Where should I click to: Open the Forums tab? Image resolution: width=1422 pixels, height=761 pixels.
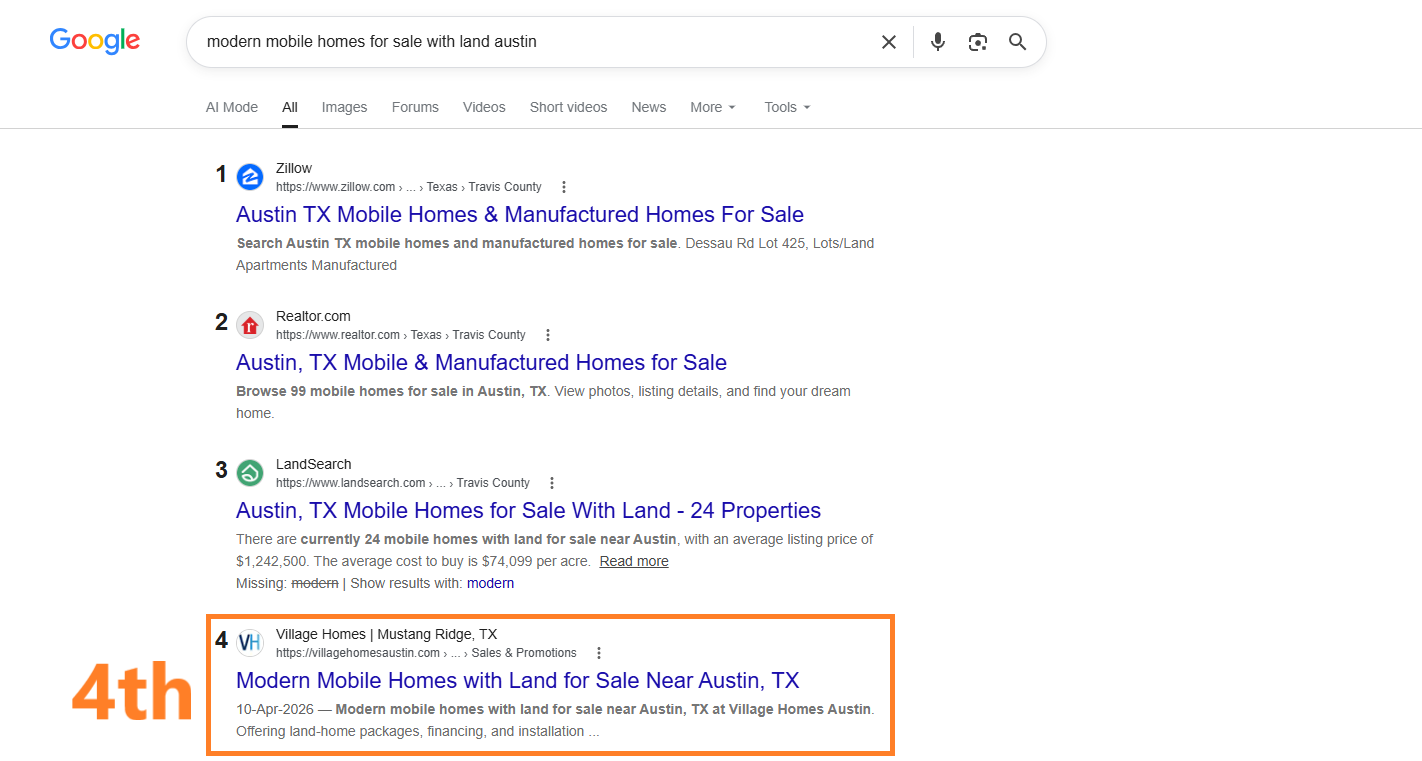tap(415, 107)
